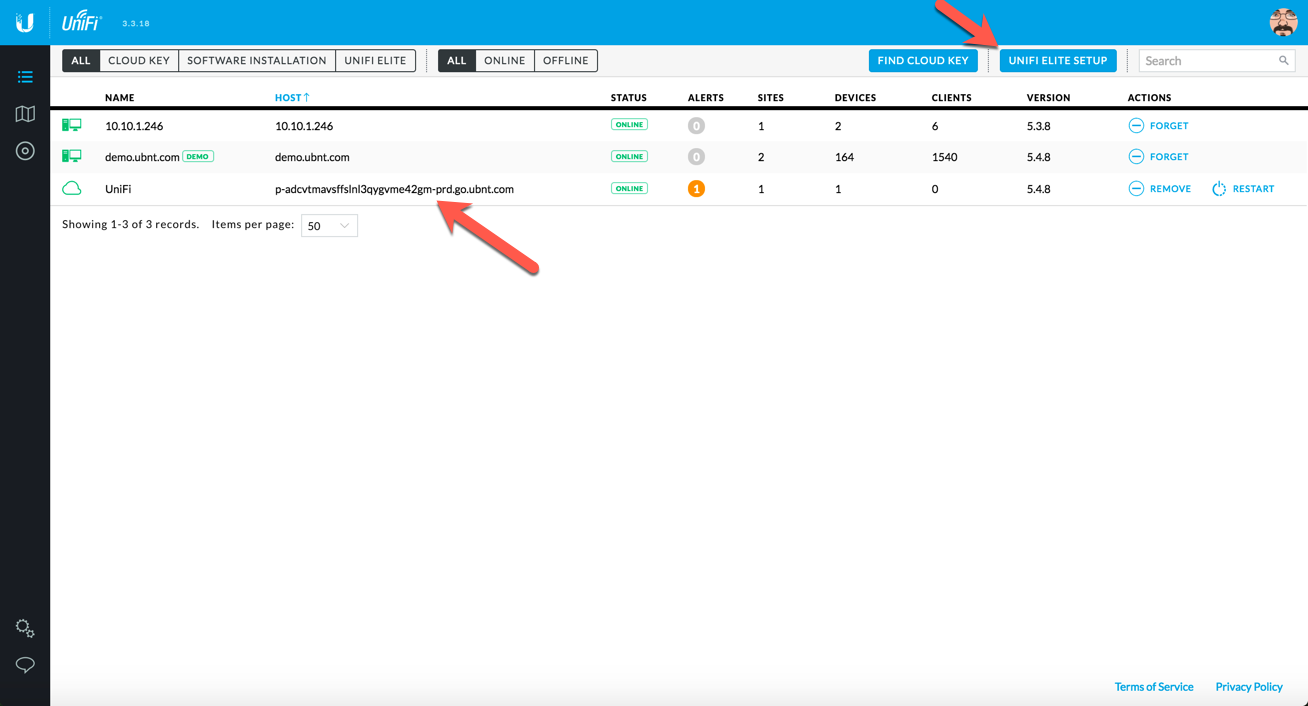Select the CLOUD KEY filter tab
Viewport: 1308px width, 706px height.
[139, 61]
